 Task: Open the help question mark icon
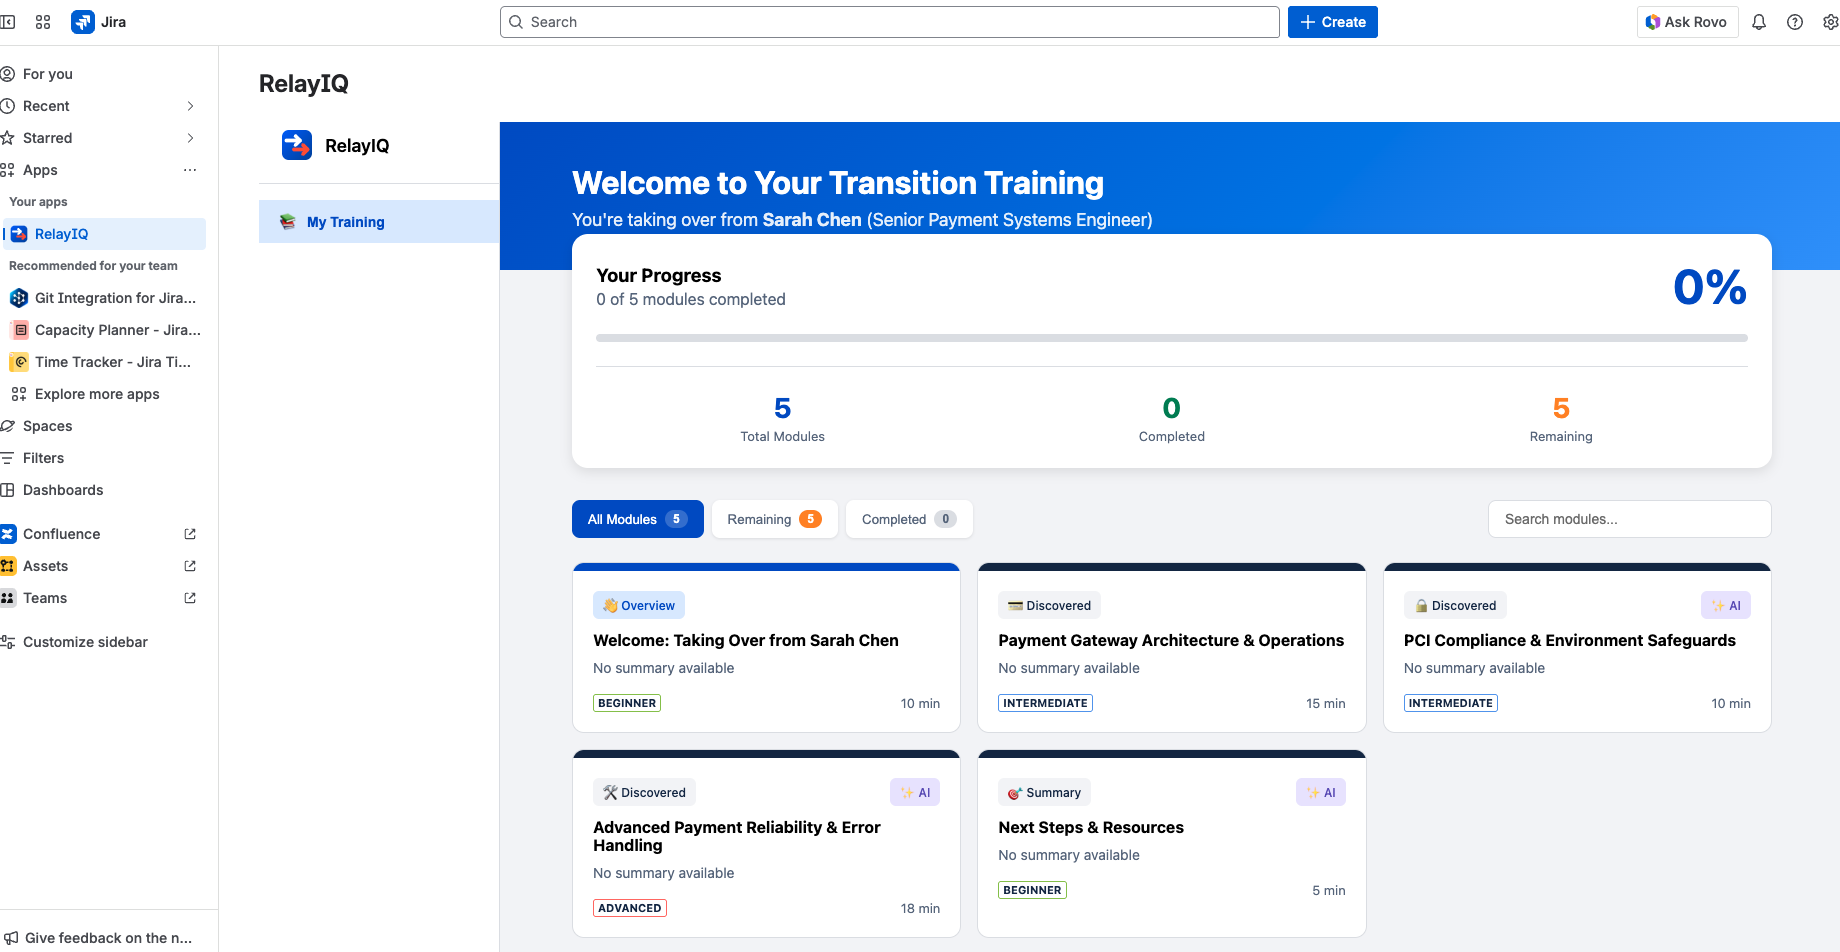[1795, 22]
